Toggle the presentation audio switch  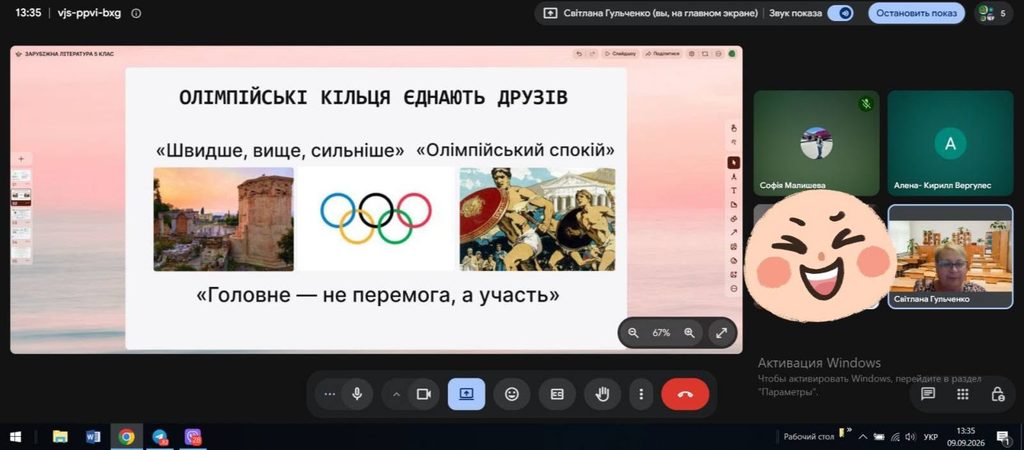pyautogui.click(x=840, y=13)
